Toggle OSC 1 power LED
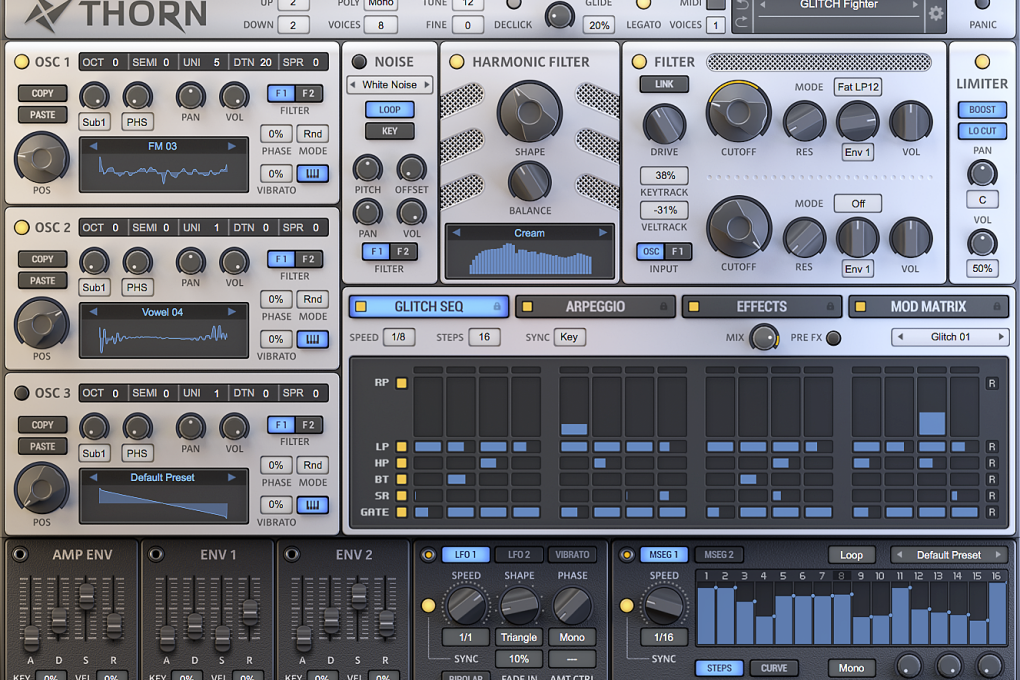The height and width of the screenshot is (680, 1020). point(21,62)
